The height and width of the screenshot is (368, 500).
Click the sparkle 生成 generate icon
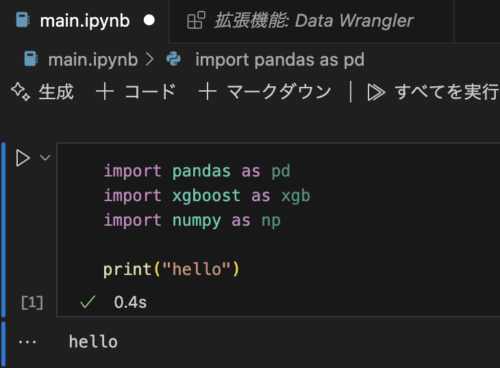click(21, 92)
